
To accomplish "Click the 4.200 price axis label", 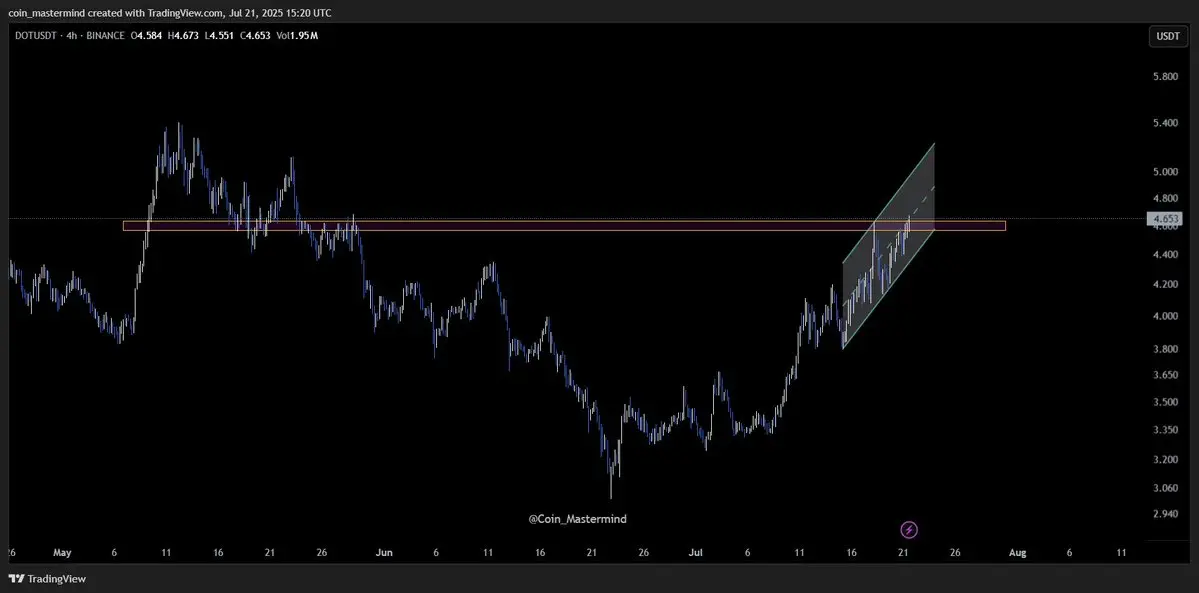I will 1165,285.
